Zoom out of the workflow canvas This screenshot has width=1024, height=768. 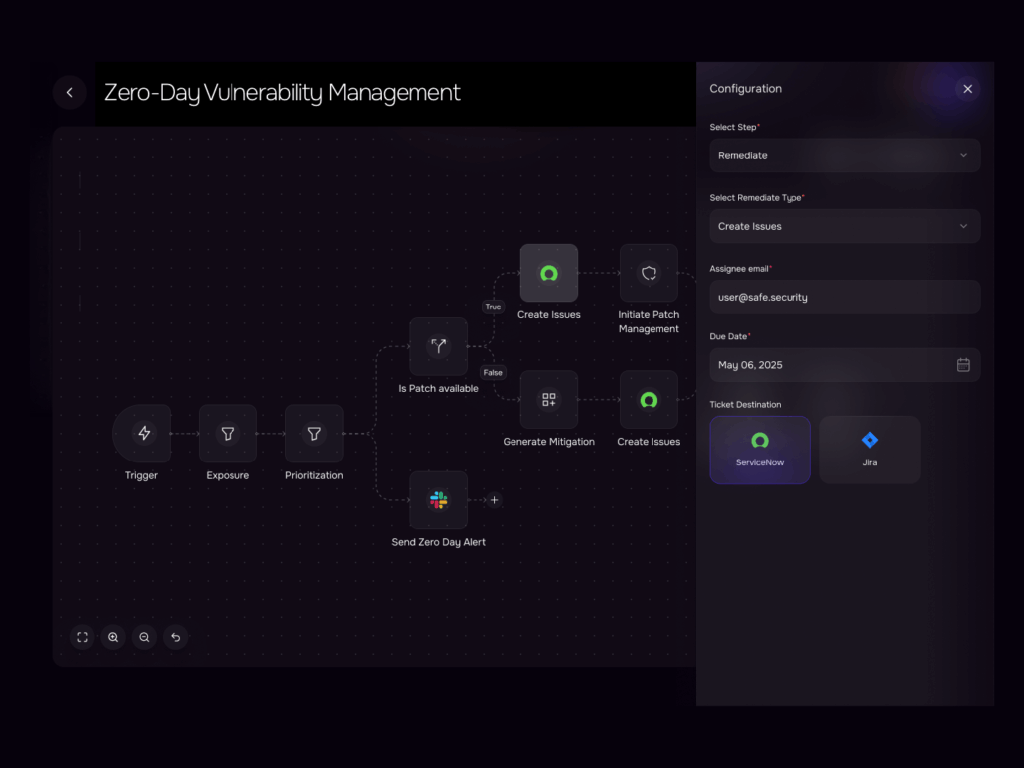point(144,637)
